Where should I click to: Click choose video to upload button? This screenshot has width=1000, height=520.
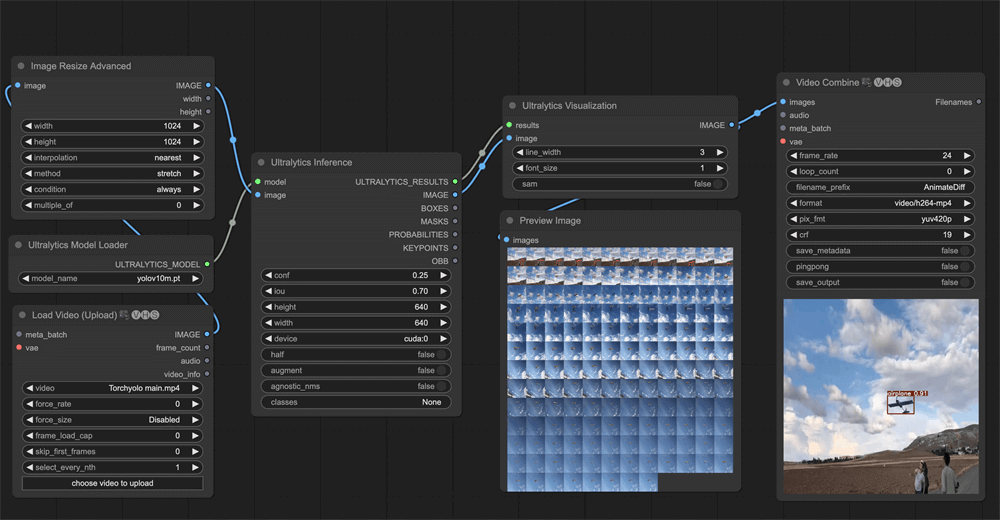click(113, 484)
